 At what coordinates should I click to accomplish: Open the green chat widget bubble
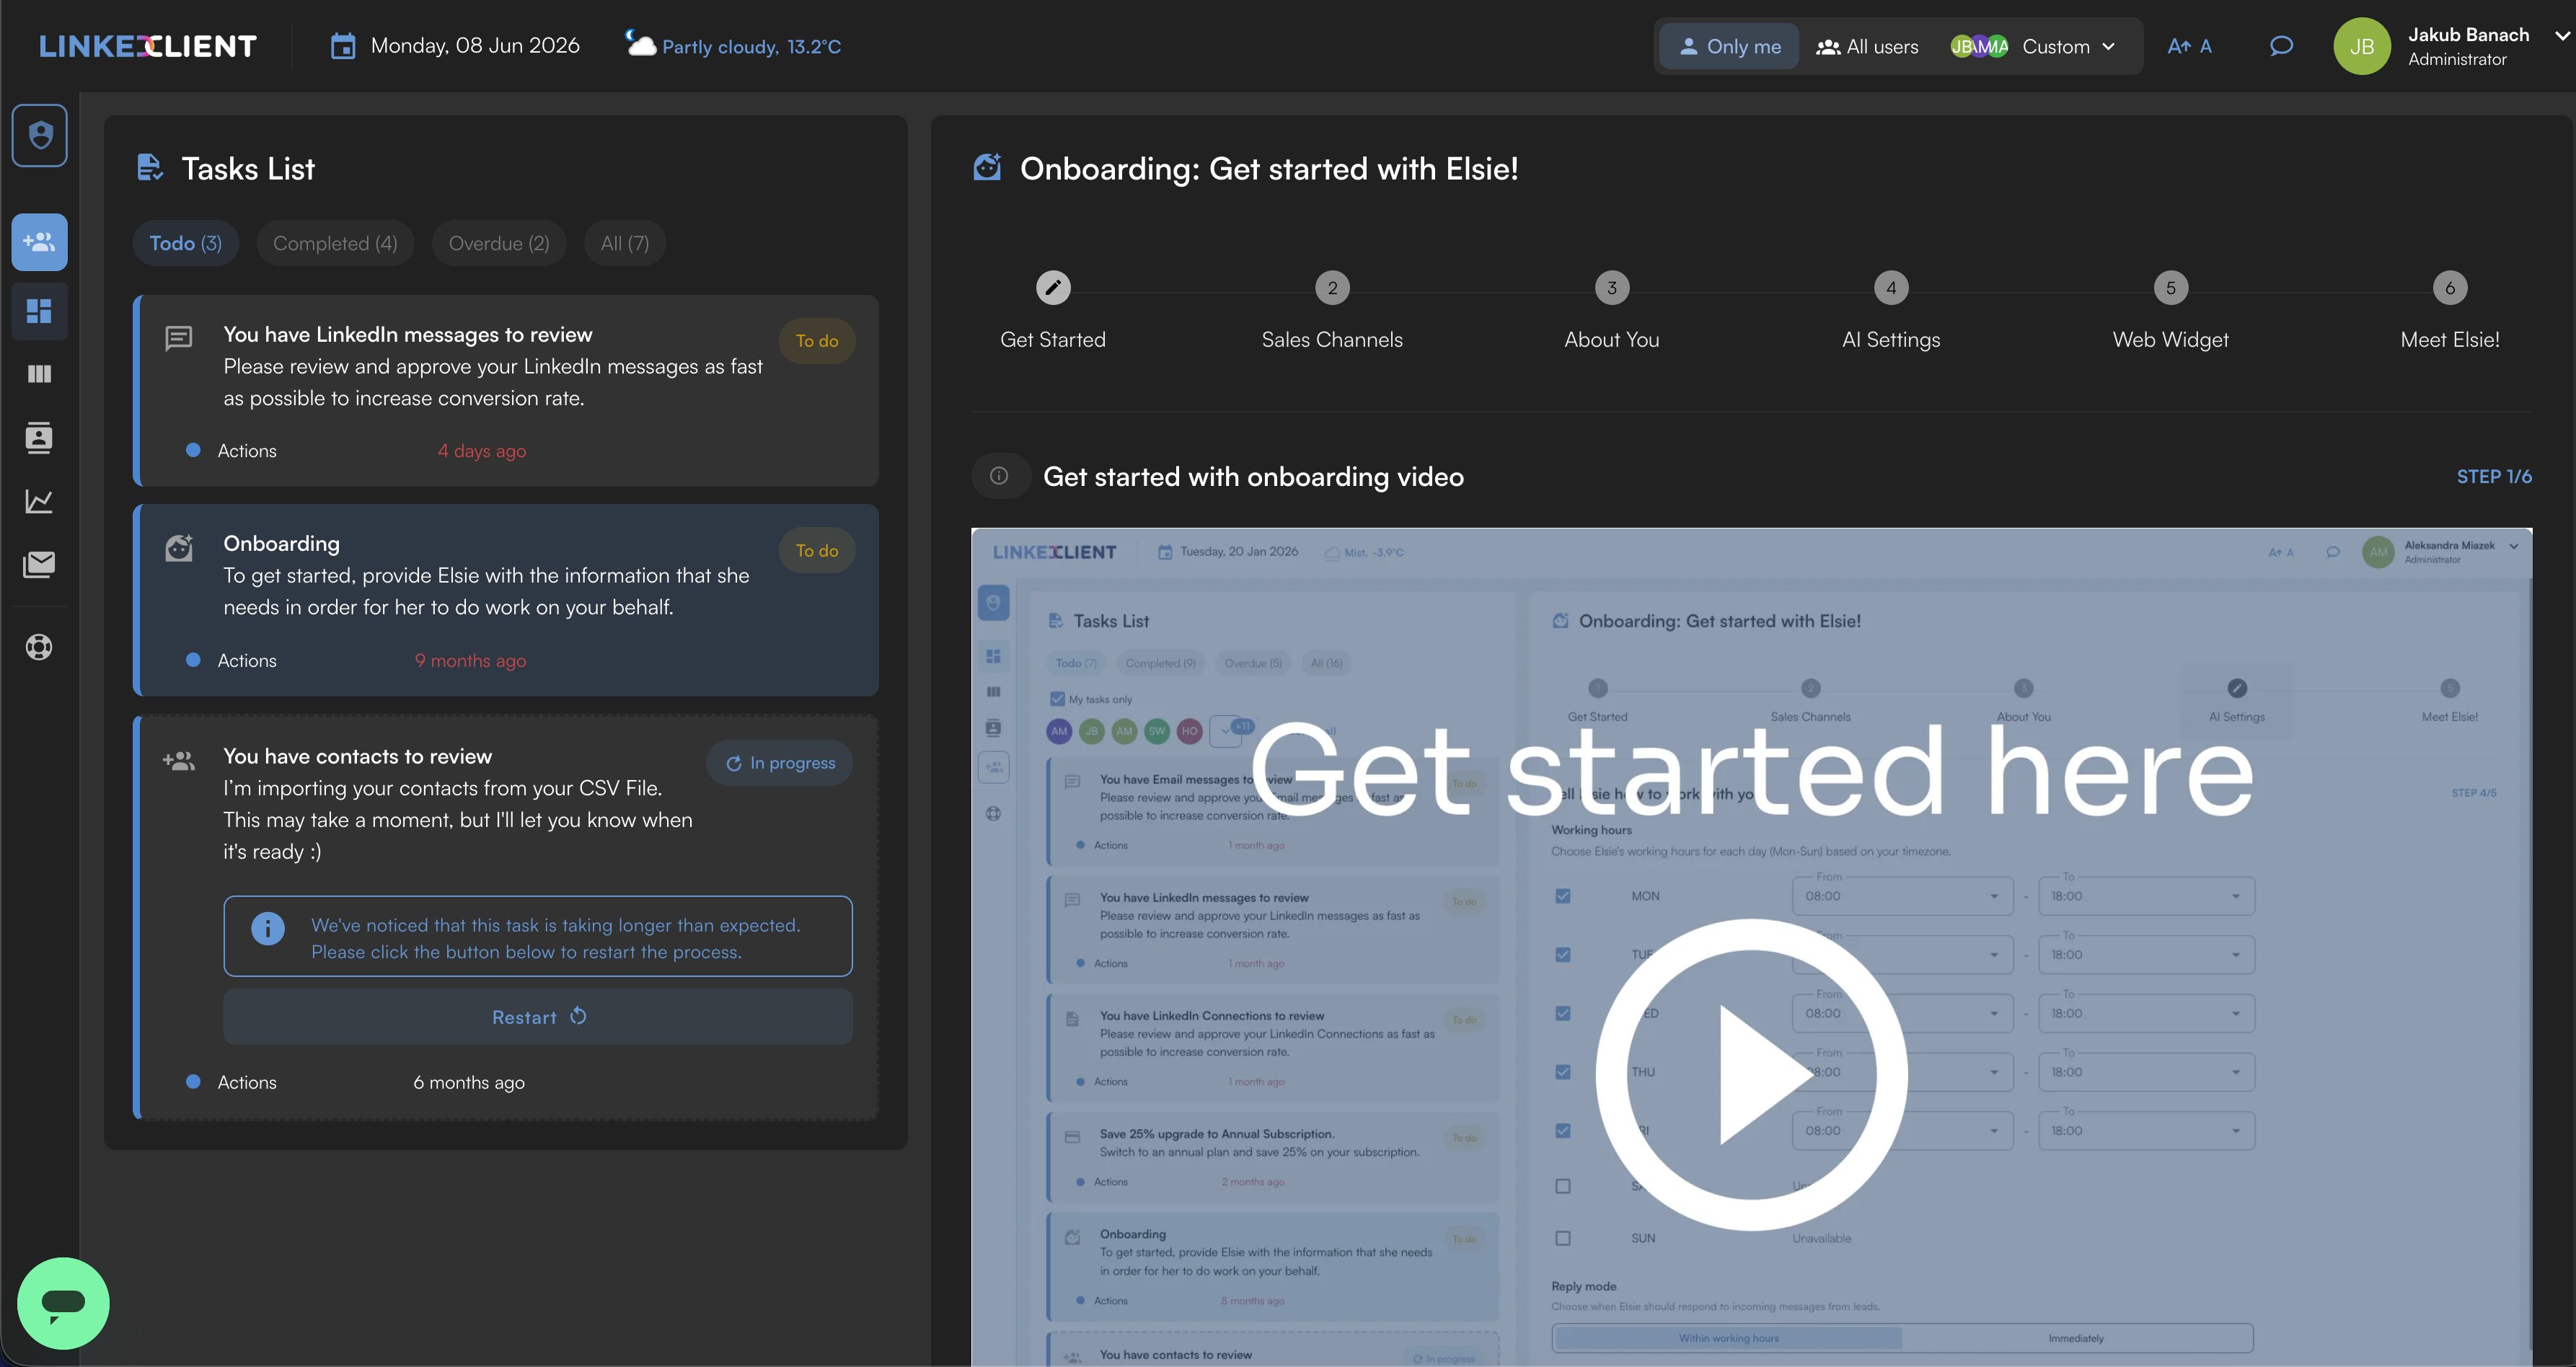coord(63,1303)
